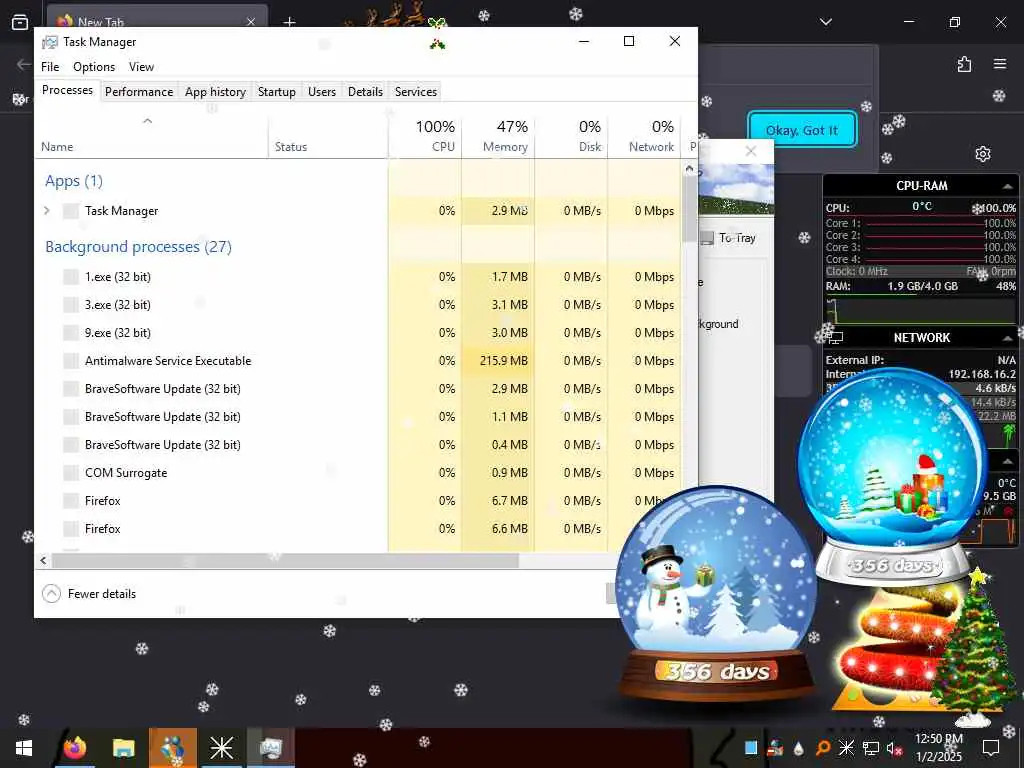
Task: Open browser settings gear icon
Action: pos(983,154)
